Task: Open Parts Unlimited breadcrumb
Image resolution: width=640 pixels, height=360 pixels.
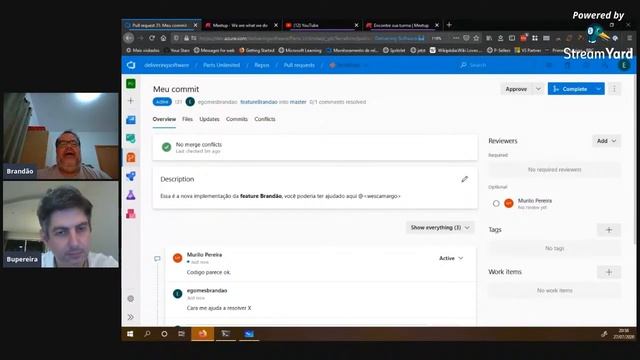Action: click(x=222, y=65)
